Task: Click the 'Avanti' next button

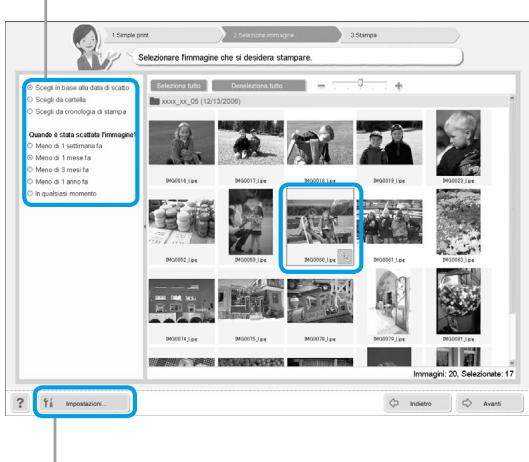Action: pos(490,403)
